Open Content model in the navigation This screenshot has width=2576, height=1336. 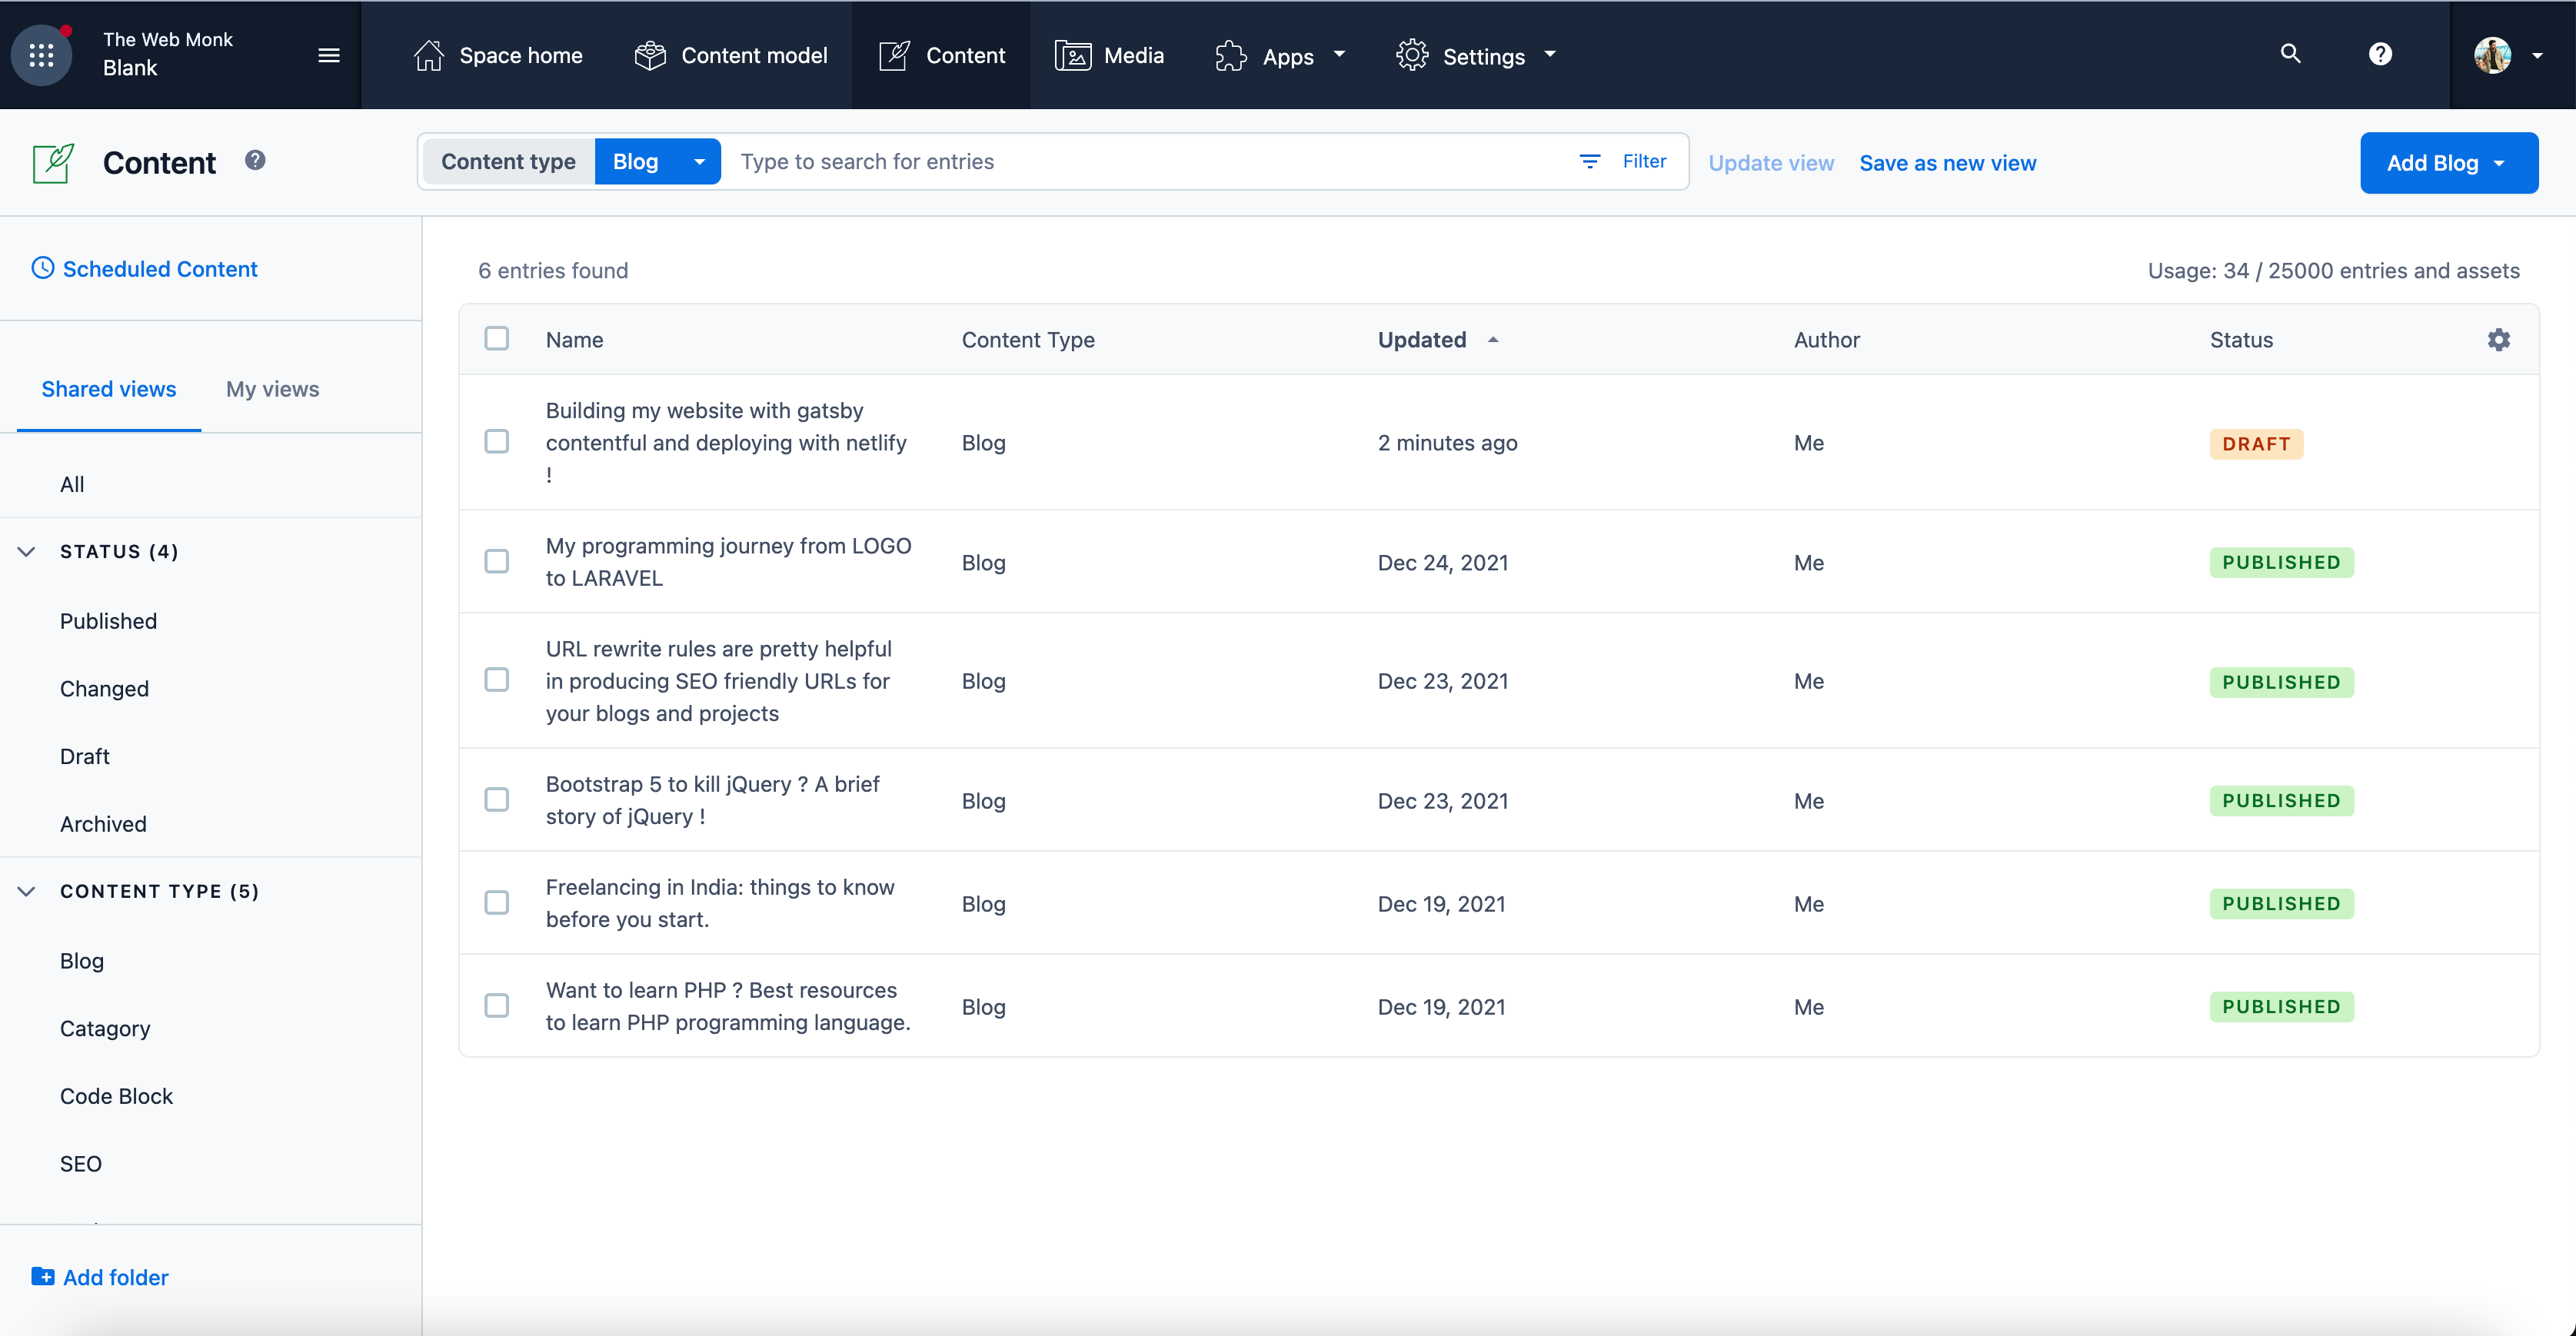coord(731,55)
